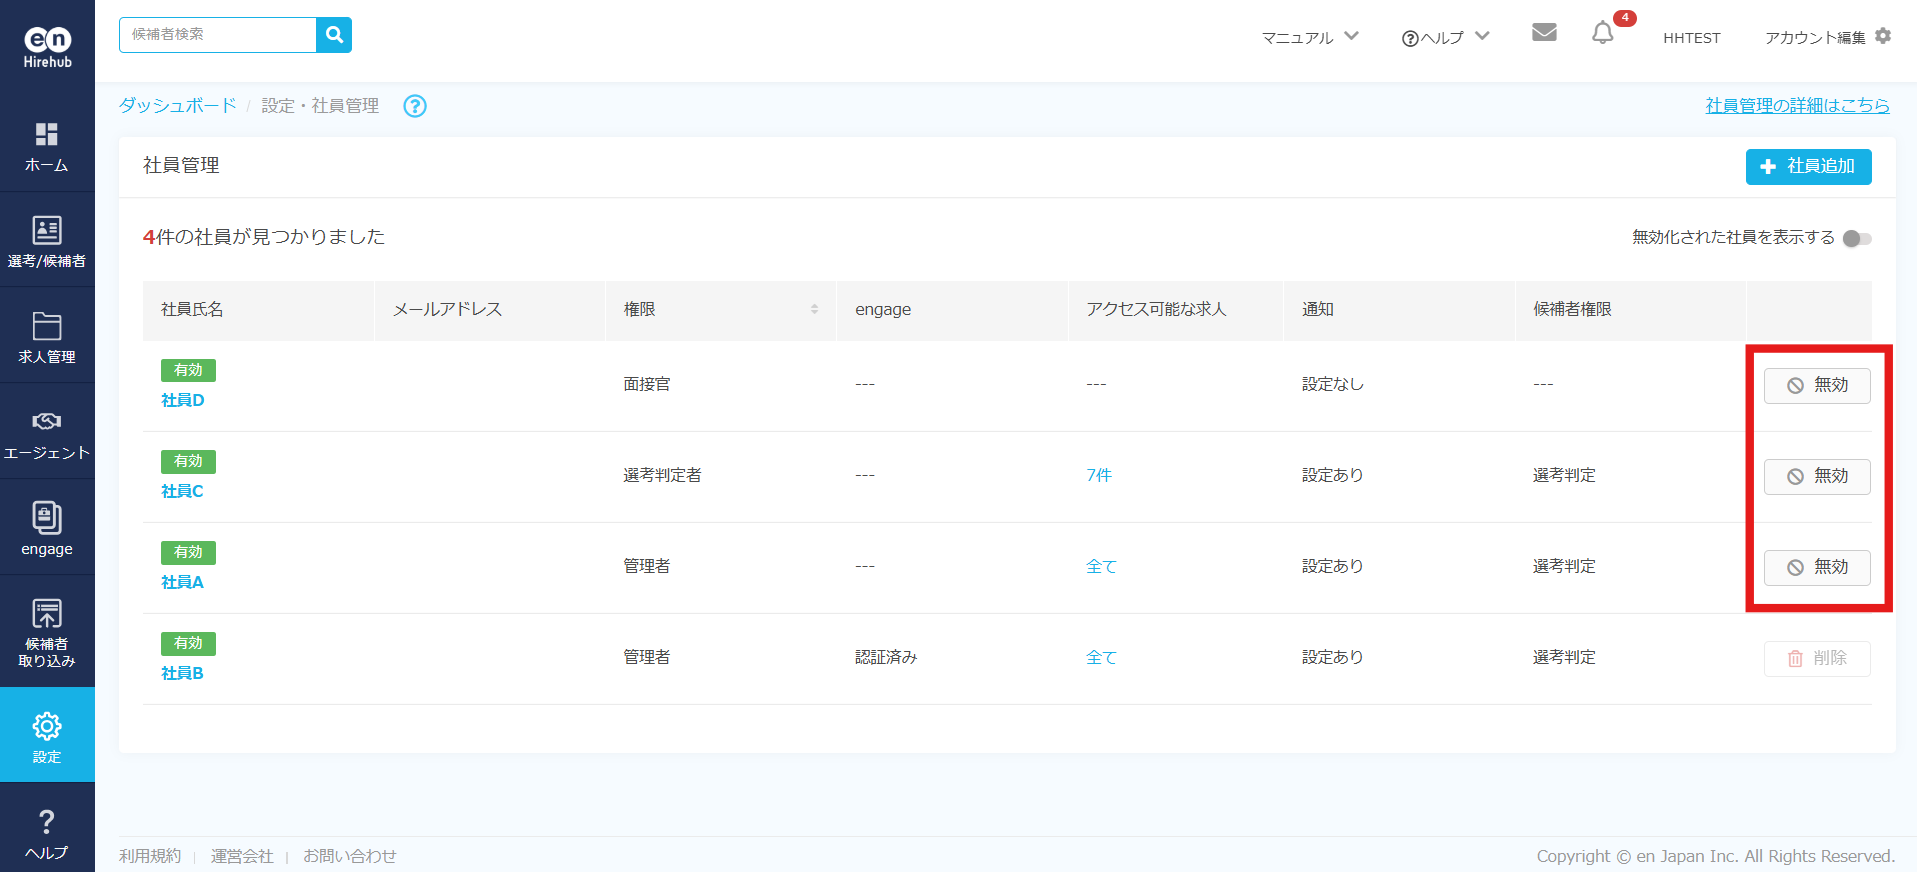Expand the マニュアル dropdown
Image resolution: width=1917 pixels, height=872 pixels.
pos(1309,37)
